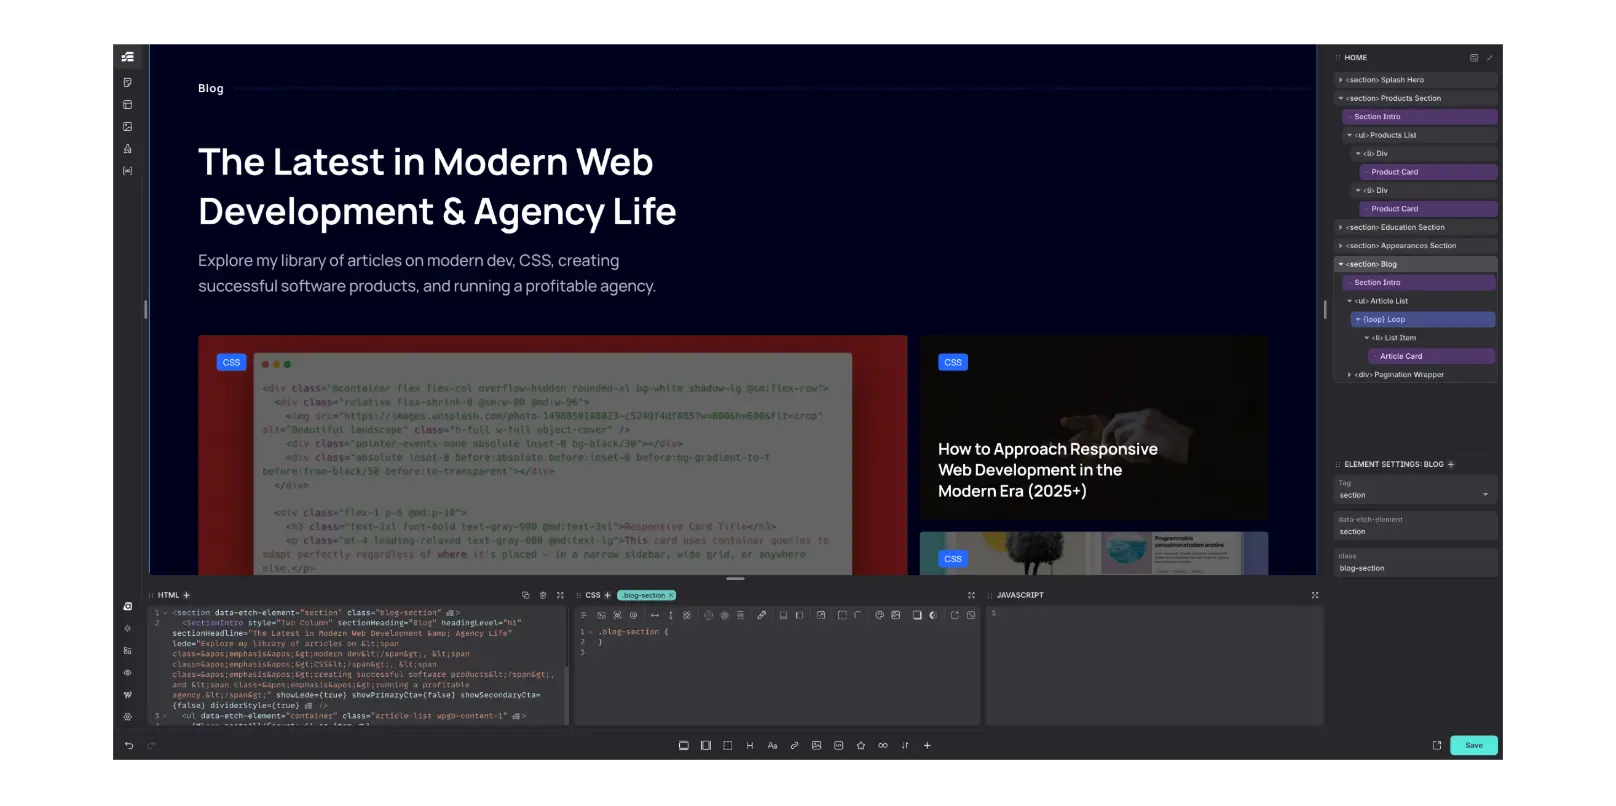
Task: Click the class input field with blog-section
Action: (x=1416, y=568)
